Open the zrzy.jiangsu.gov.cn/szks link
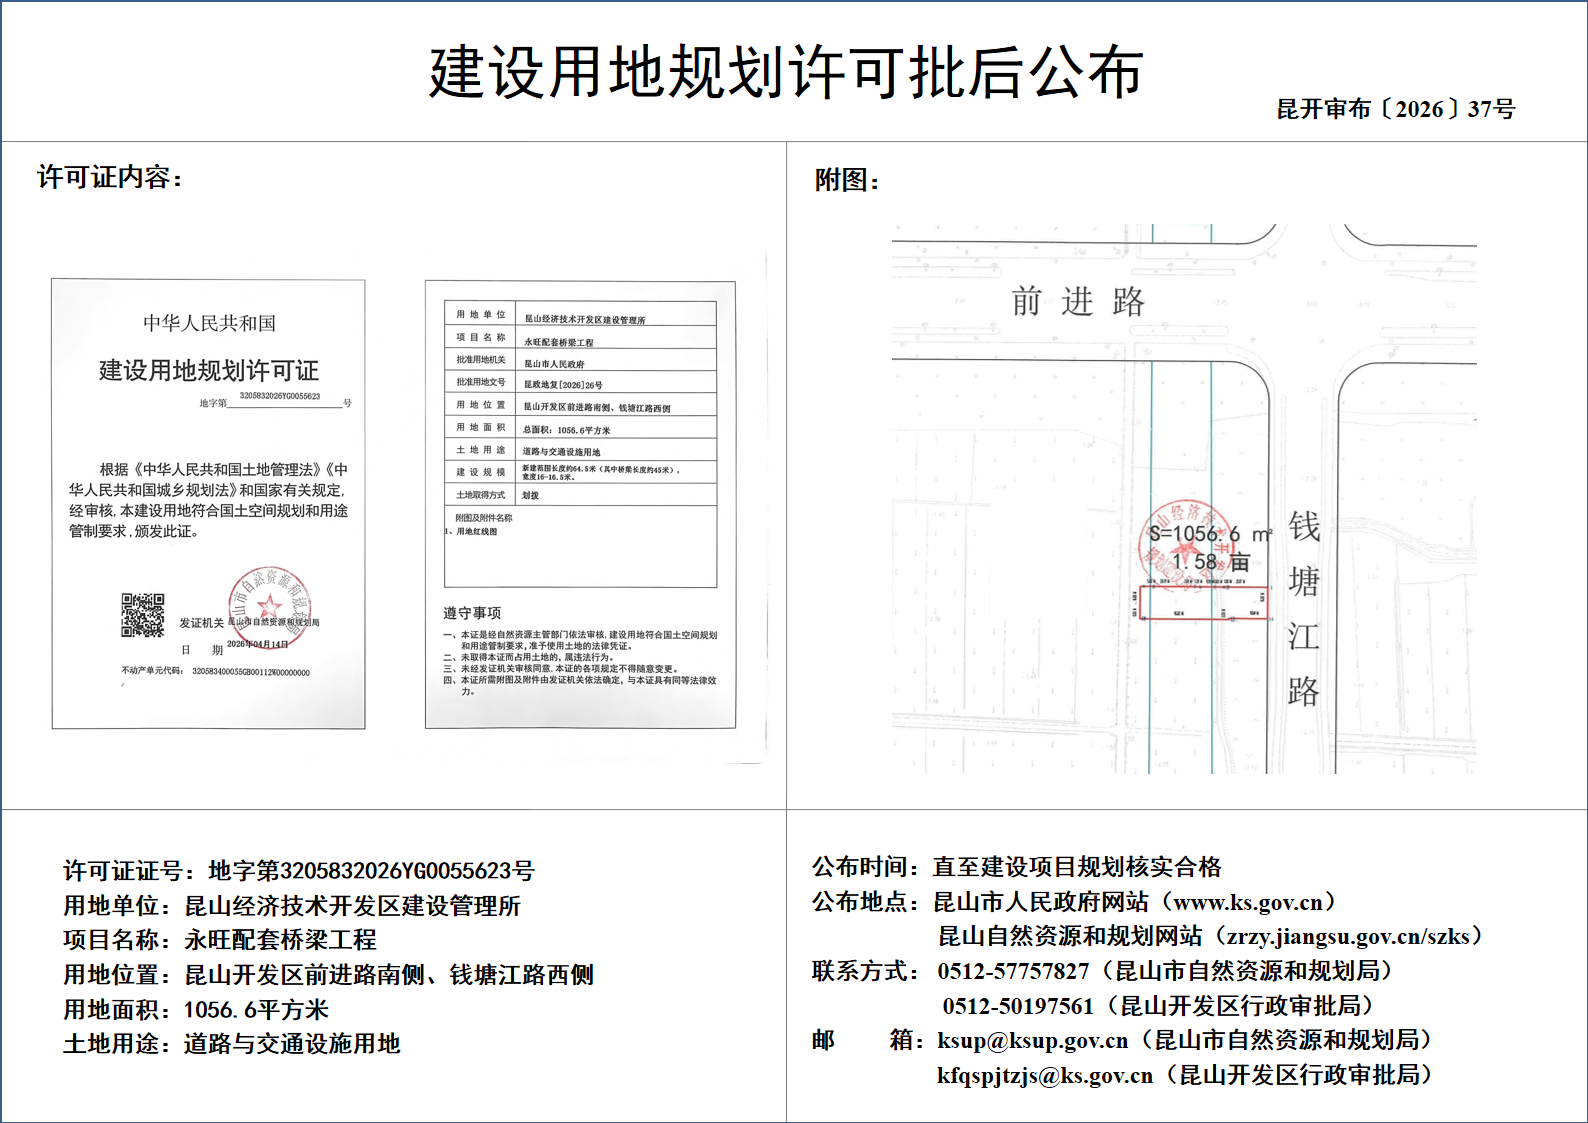1588x1123 pixels. [x=1347, y=936]
